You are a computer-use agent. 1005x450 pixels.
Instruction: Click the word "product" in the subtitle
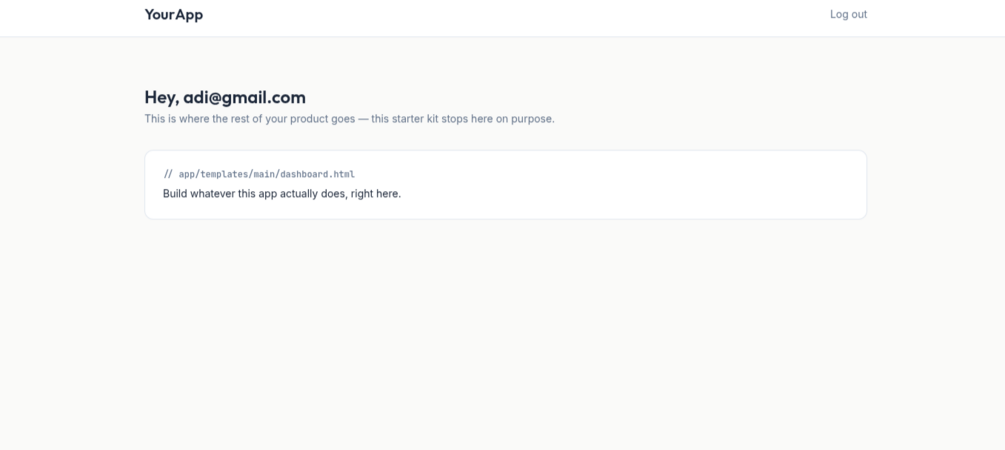[x=309, y=119]
